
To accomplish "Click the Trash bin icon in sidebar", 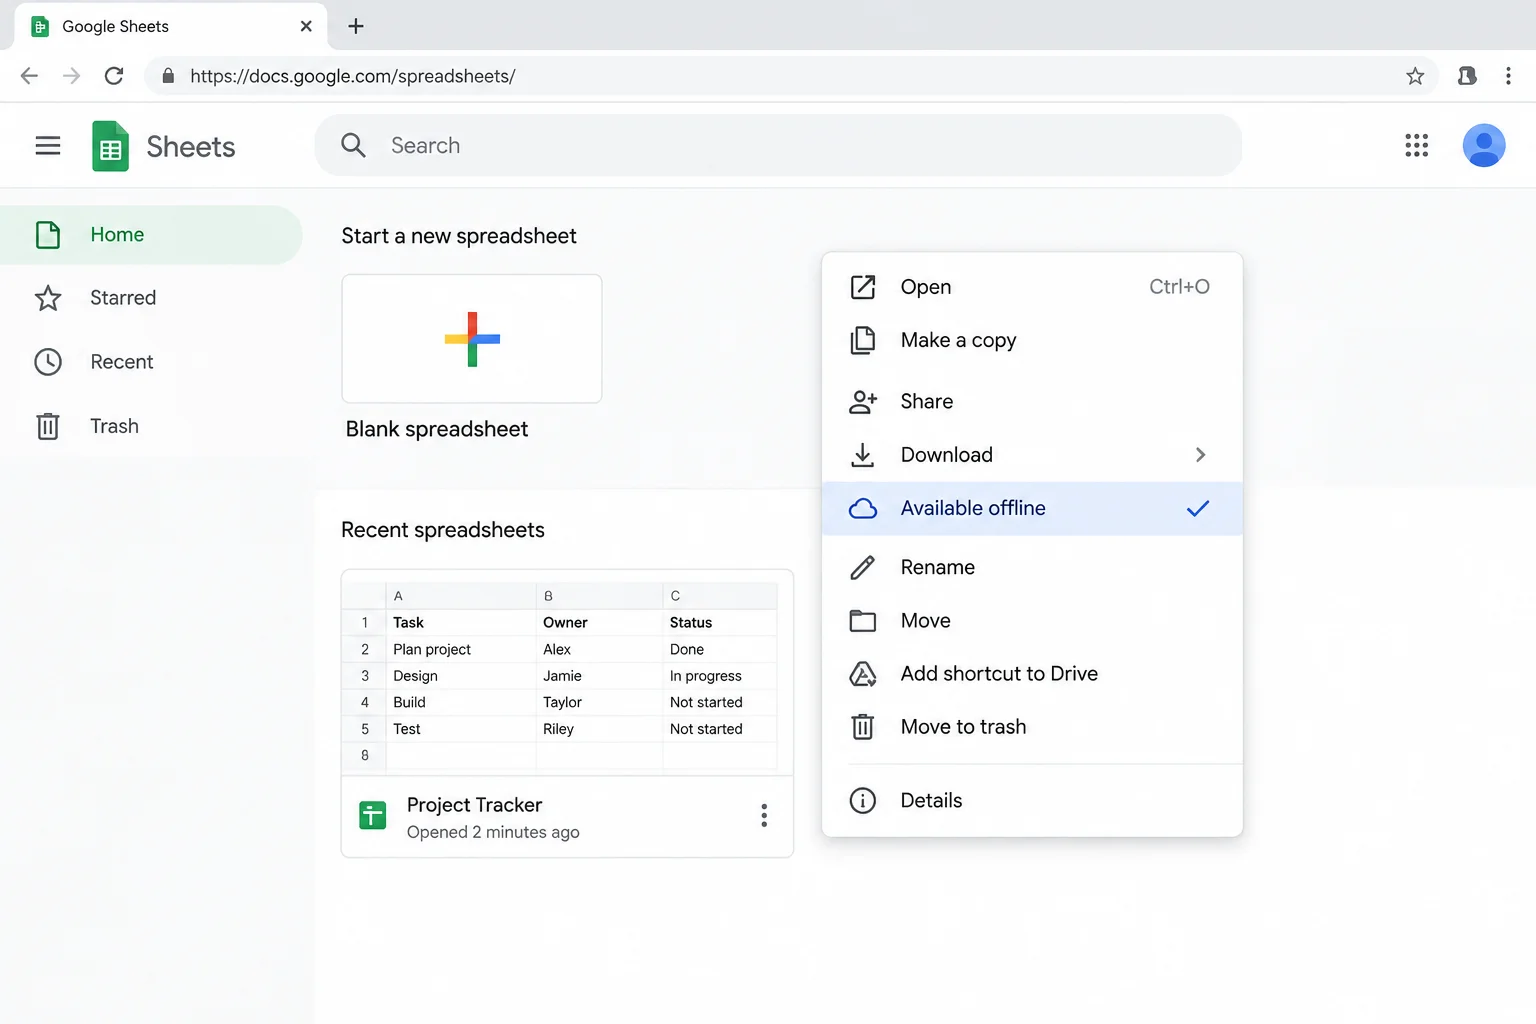I will point(48,426).
